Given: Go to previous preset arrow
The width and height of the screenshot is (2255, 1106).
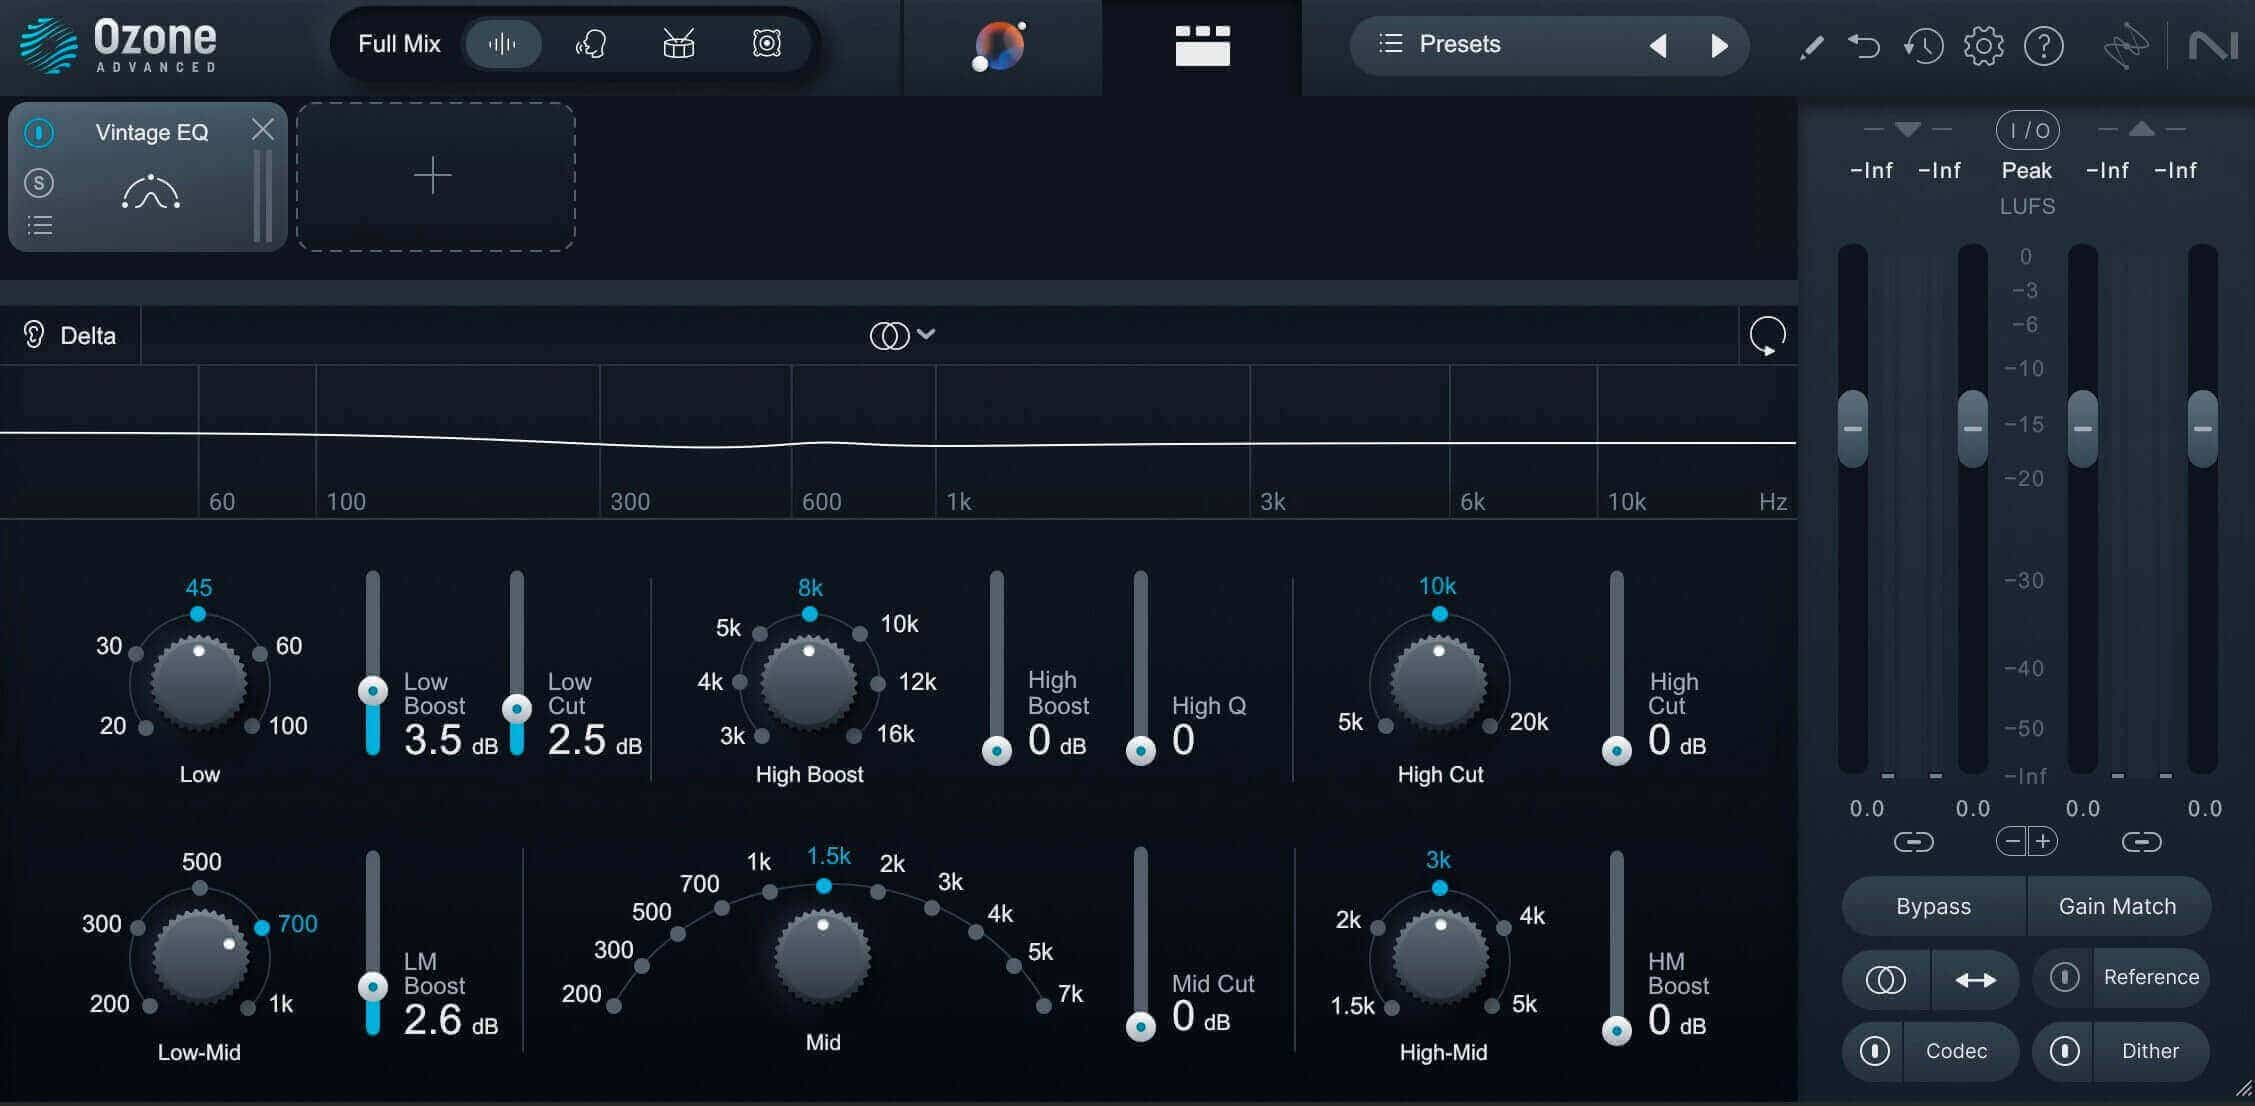Looking at the screenshot, I should point(1658,45).
